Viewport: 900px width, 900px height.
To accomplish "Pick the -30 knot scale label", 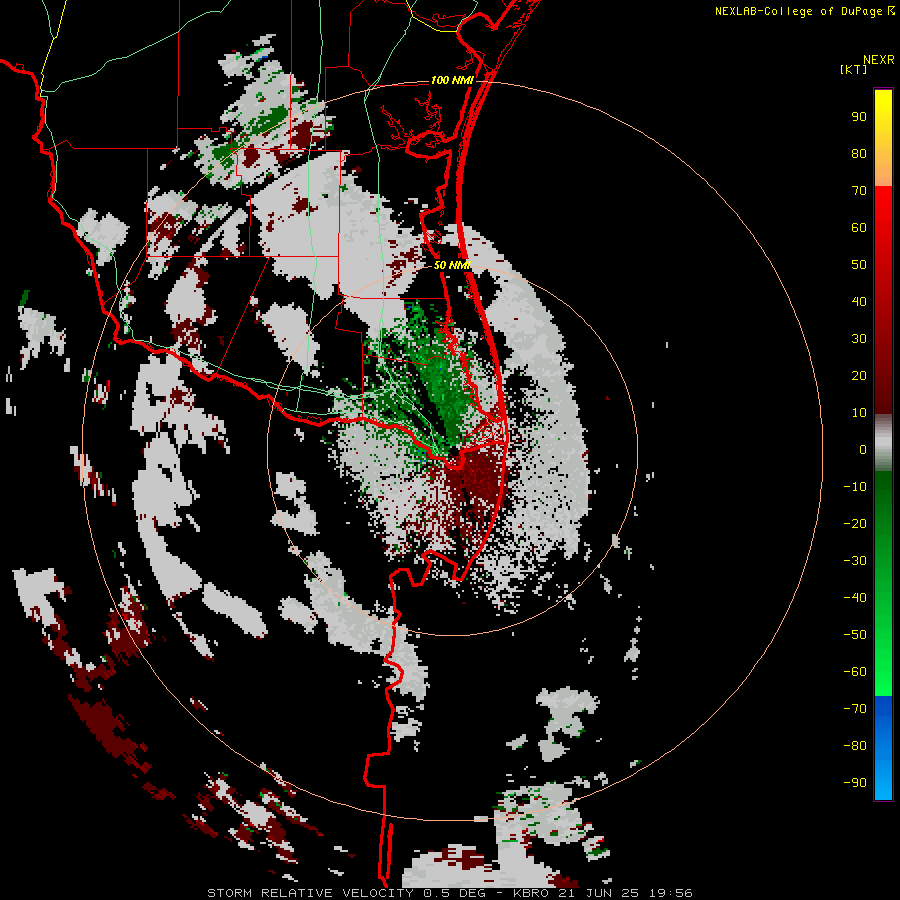I will (855, 561).
